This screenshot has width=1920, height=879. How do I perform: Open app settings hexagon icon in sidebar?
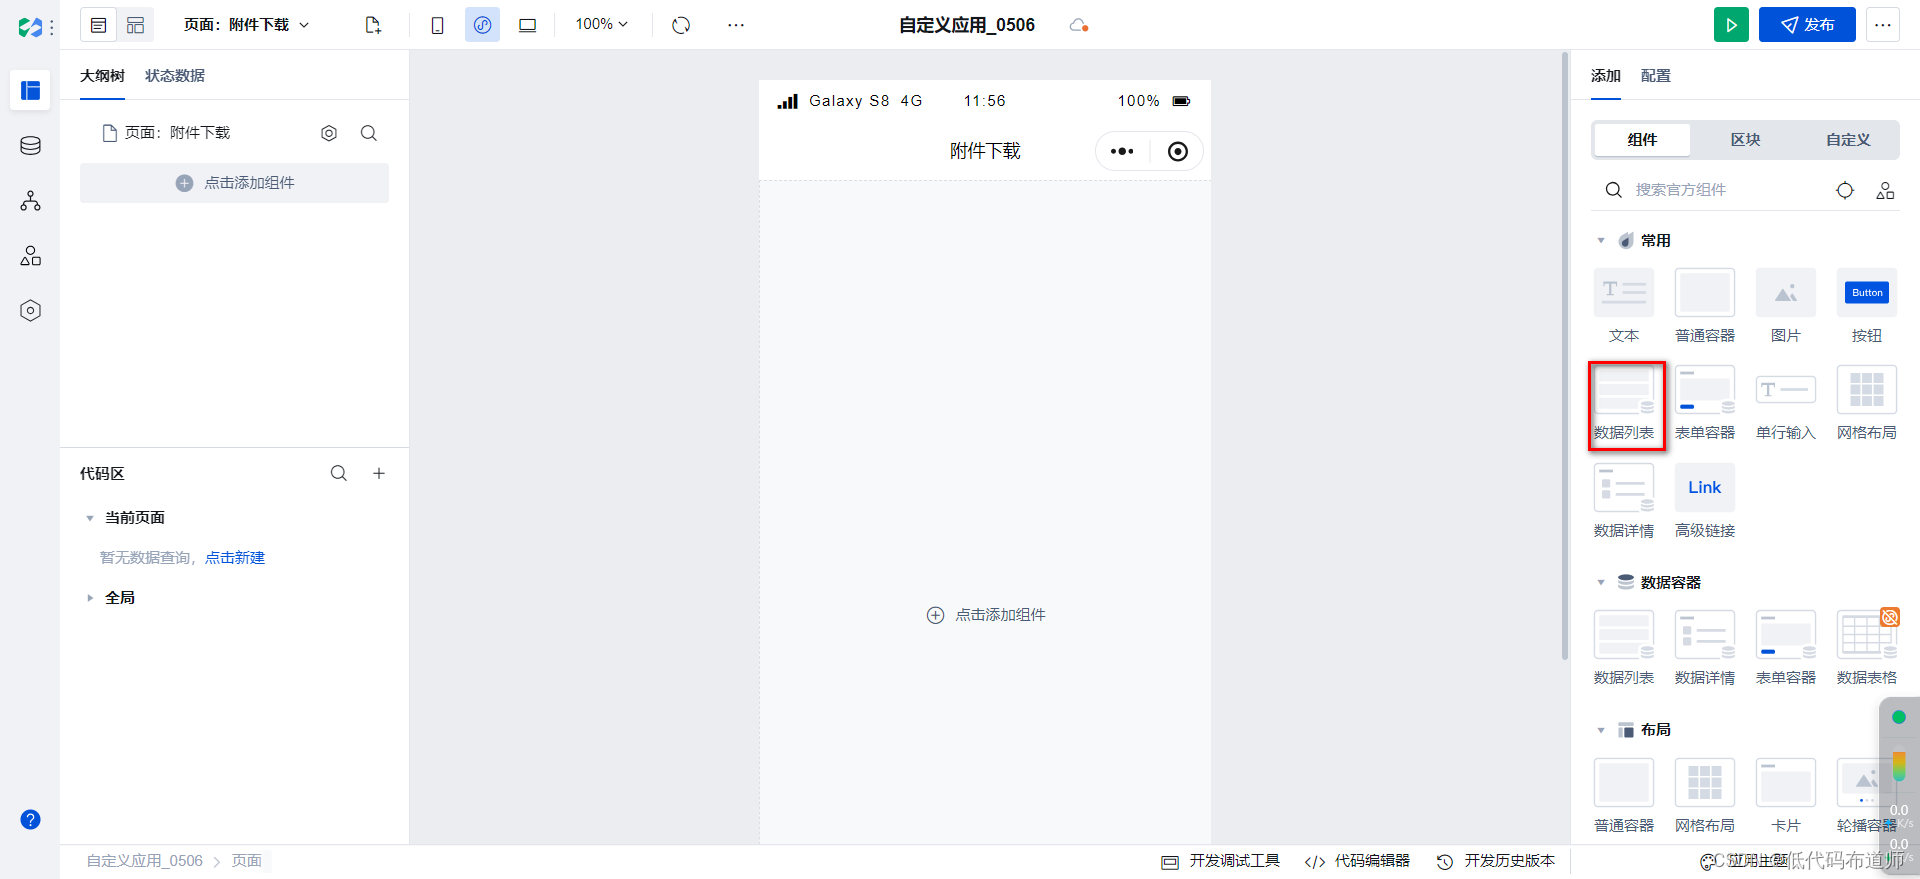click(x=30, y=311)
